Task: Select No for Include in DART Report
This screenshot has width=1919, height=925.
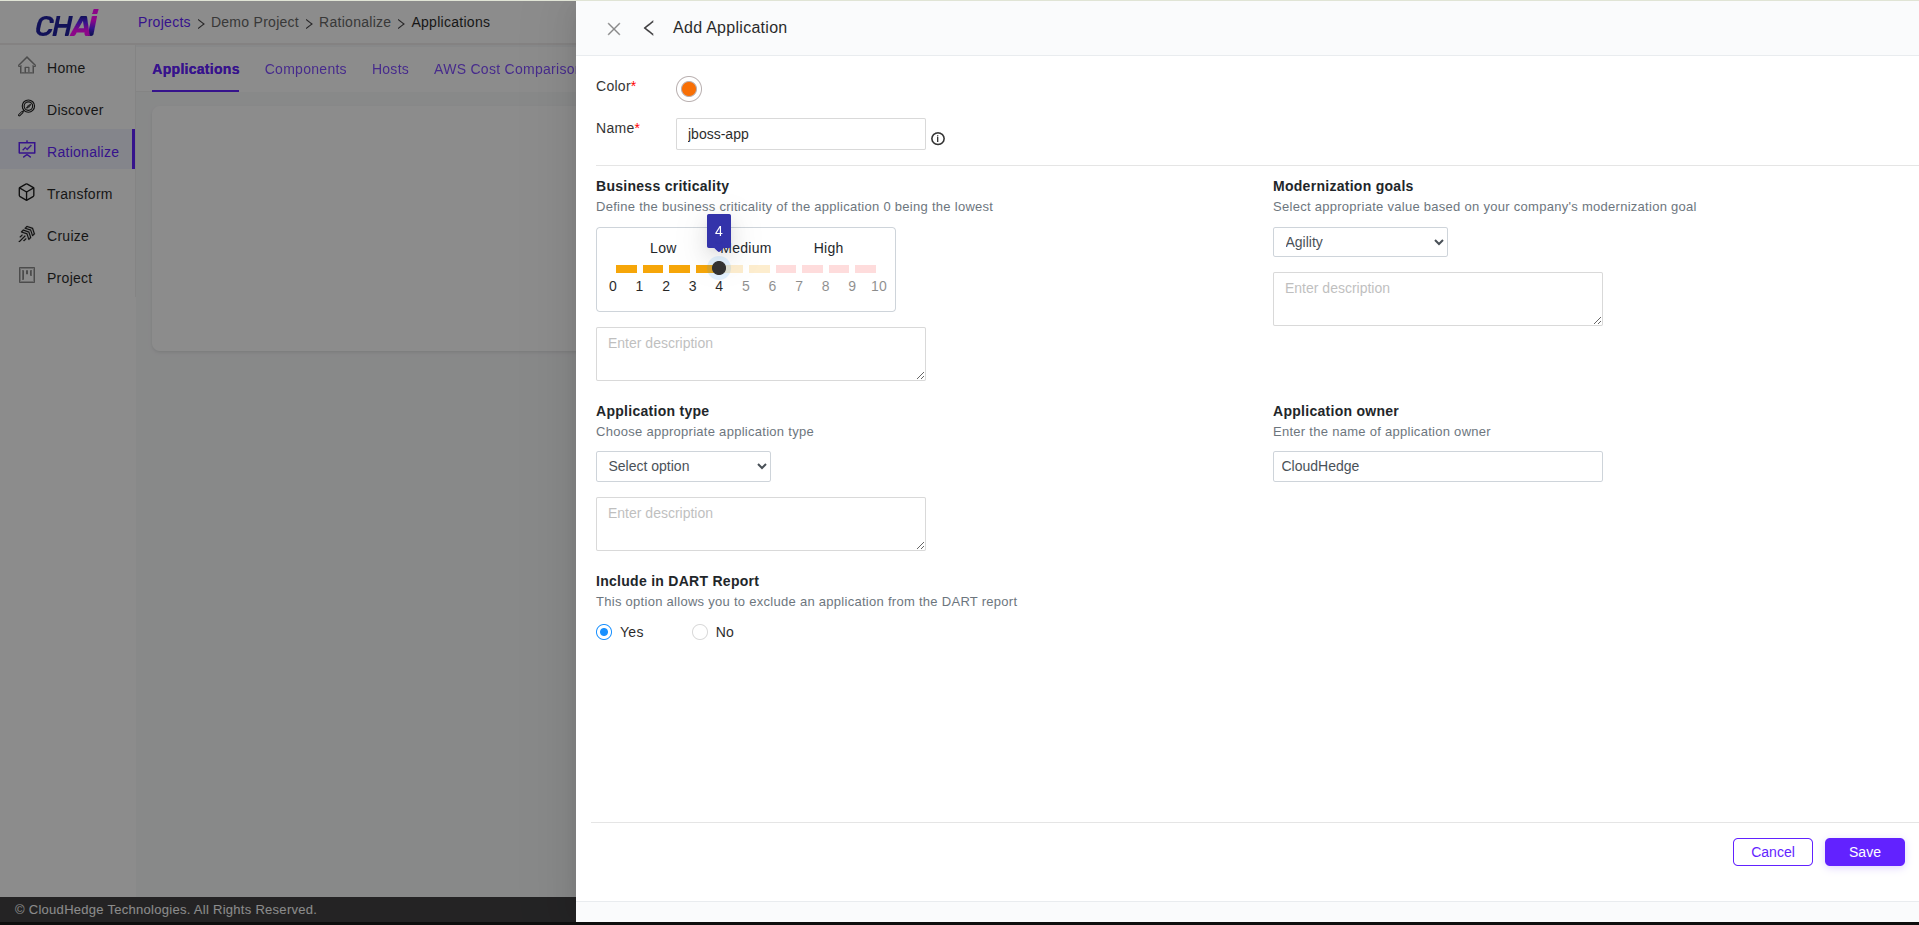Action: (x=700, y=632)
